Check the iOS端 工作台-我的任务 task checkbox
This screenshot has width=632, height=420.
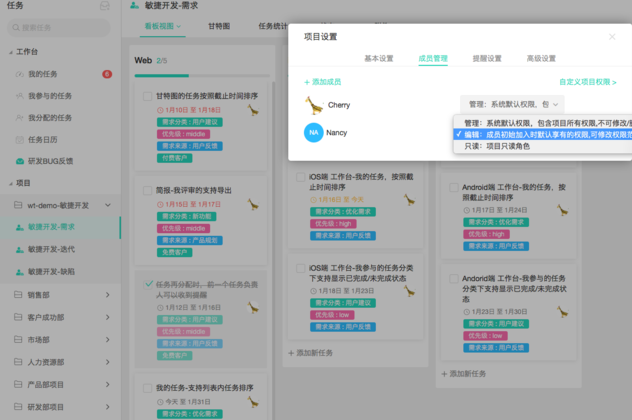pyautogui.click(x=301, y=177)
